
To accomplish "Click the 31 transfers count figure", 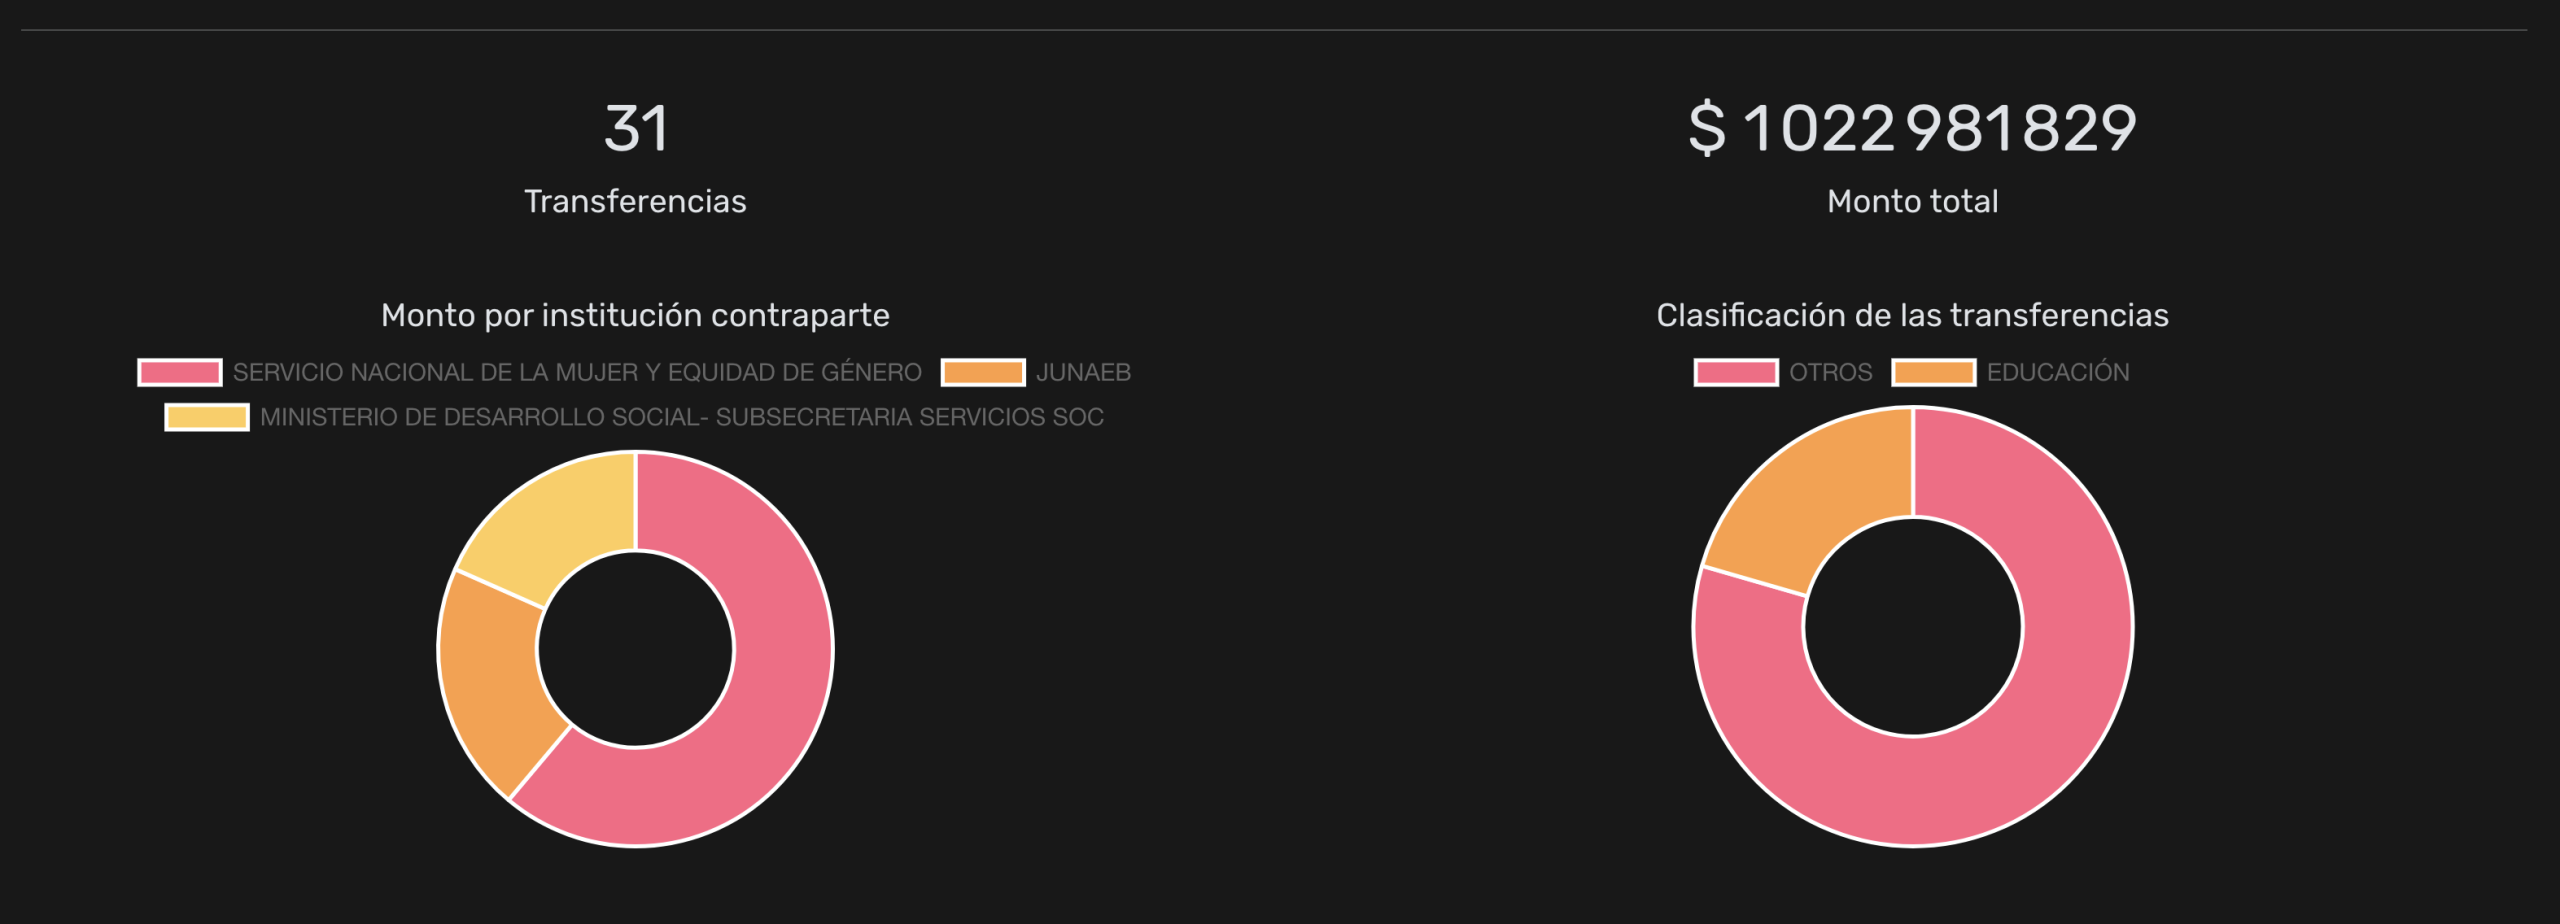I will (636, 129).
